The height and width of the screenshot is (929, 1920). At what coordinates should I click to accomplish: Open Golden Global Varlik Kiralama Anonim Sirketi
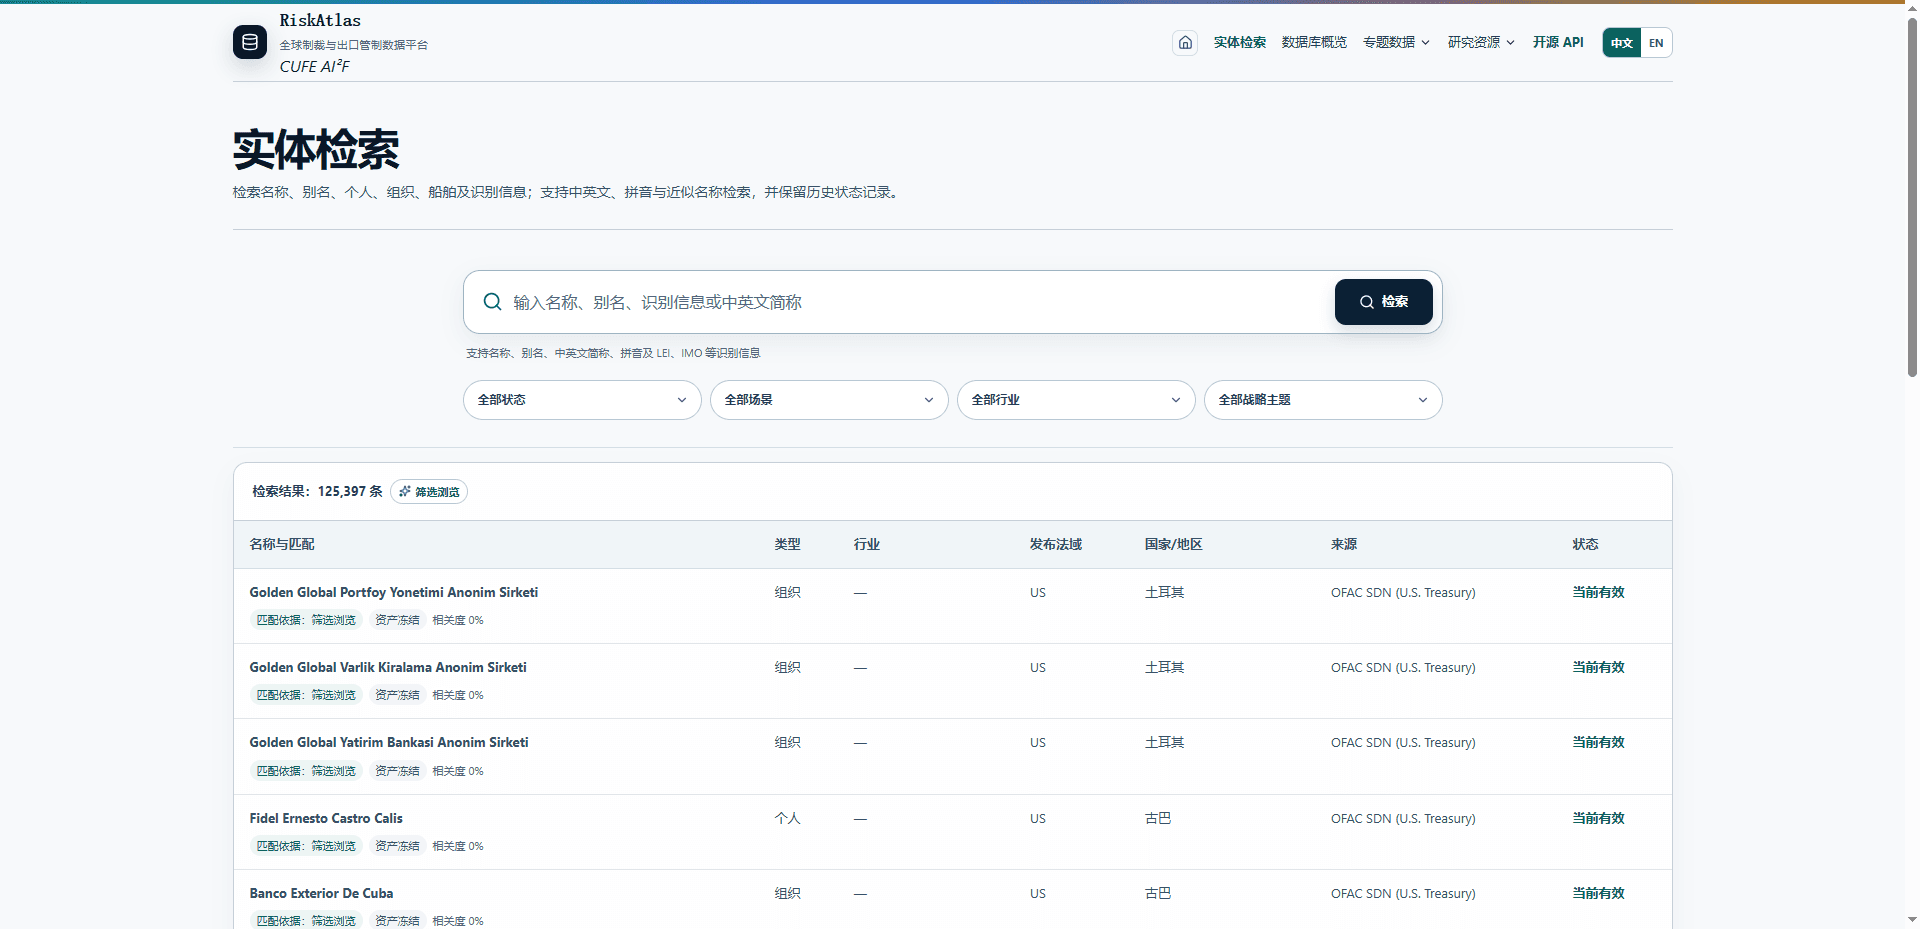388,667
